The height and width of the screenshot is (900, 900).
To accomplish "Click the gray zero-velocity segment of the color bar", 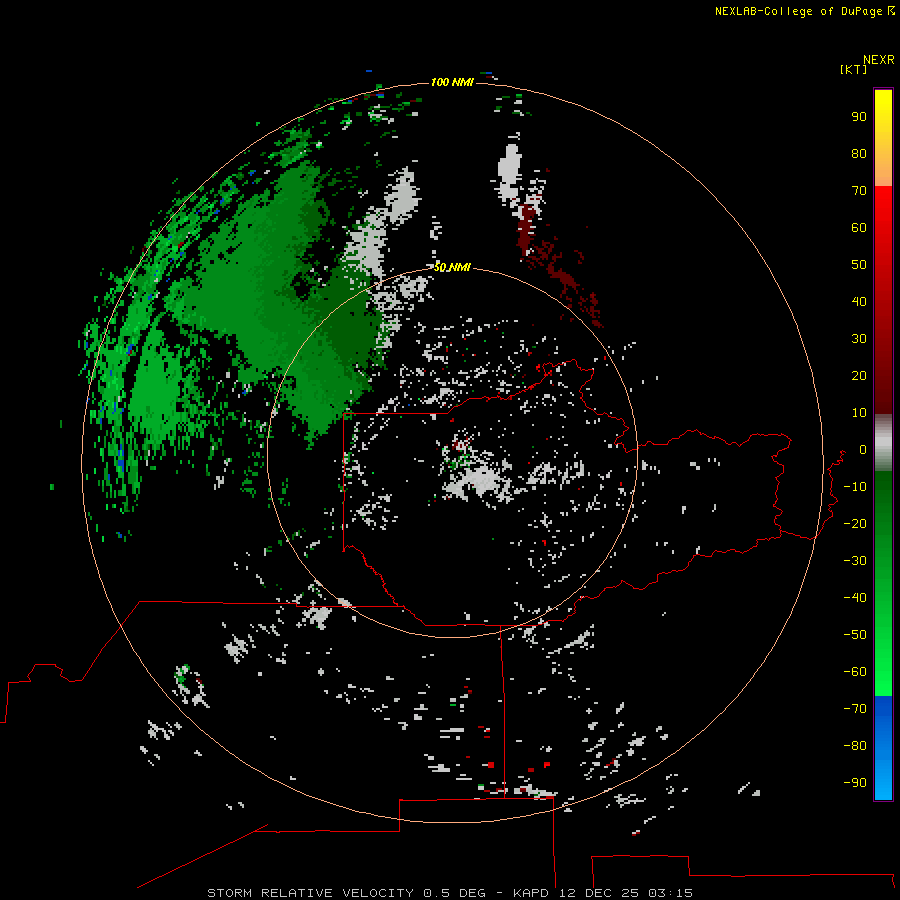I will point(883,443).
